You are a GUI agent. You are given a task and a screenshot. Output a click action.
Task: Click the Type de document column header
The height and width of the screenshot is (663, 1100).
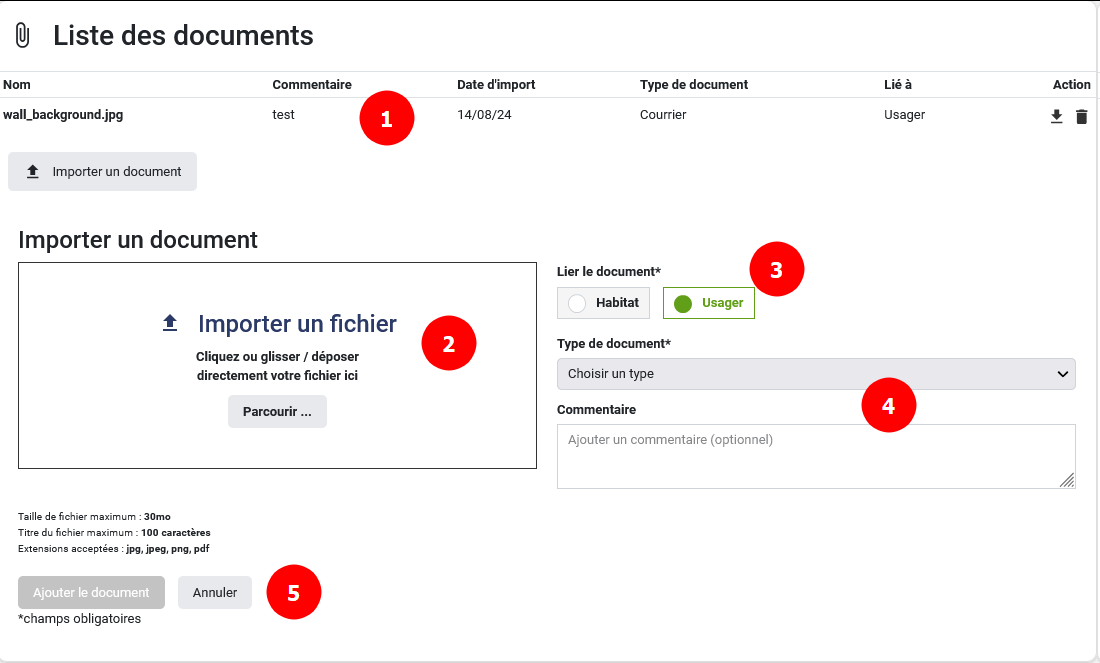pos(694,85)
